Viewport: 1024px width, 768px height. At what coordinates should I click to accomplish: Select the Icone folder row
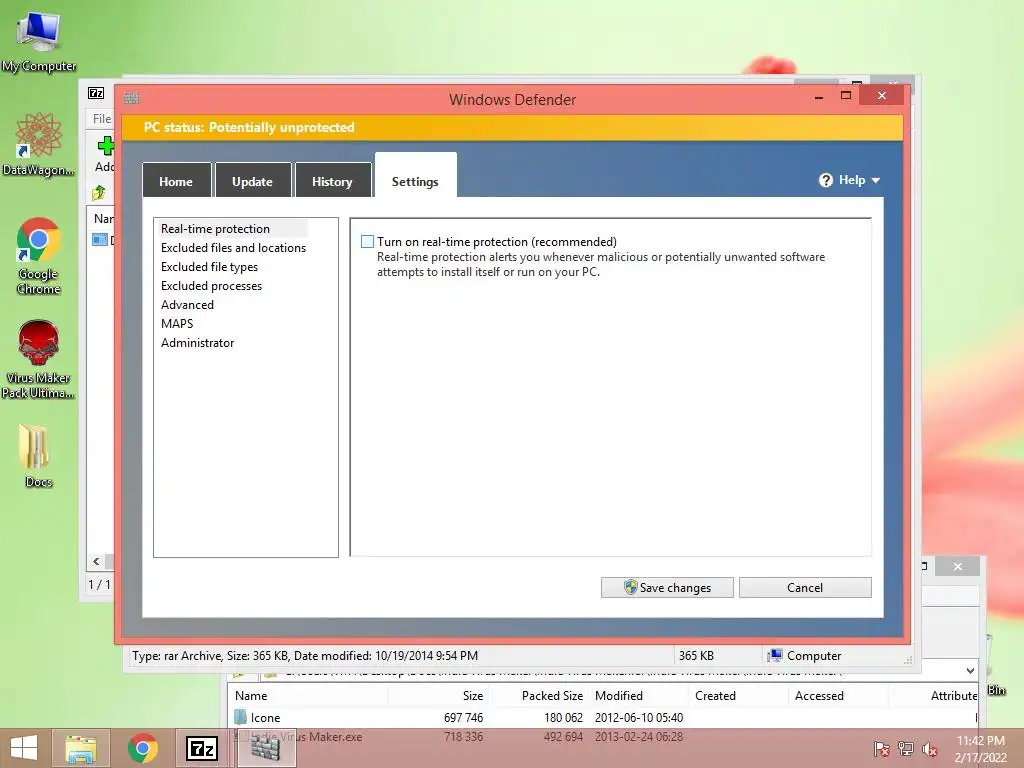point(604,717)
